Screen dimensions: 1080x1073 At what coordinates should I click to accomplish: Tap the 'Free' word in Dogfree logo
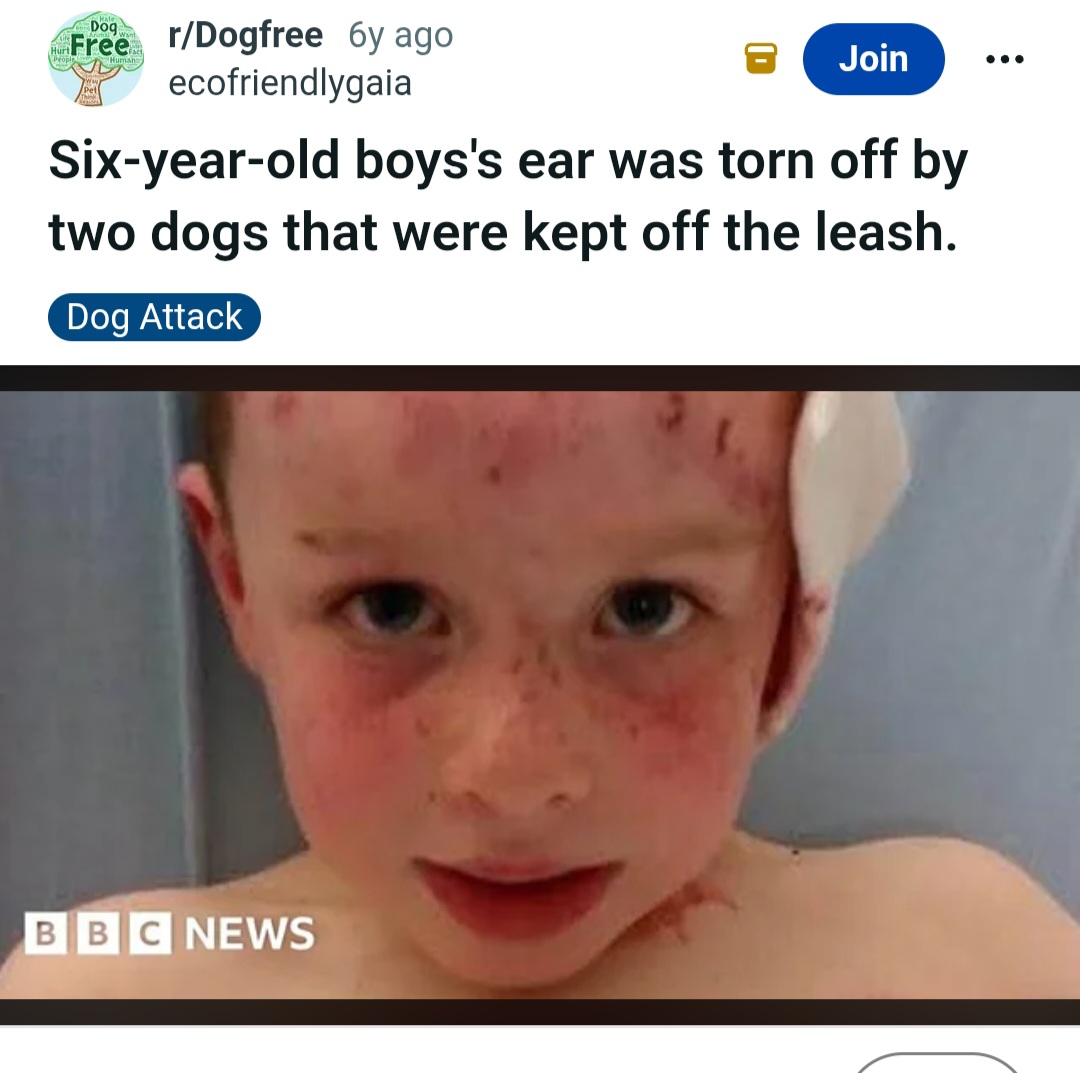[x=100, y=45]
